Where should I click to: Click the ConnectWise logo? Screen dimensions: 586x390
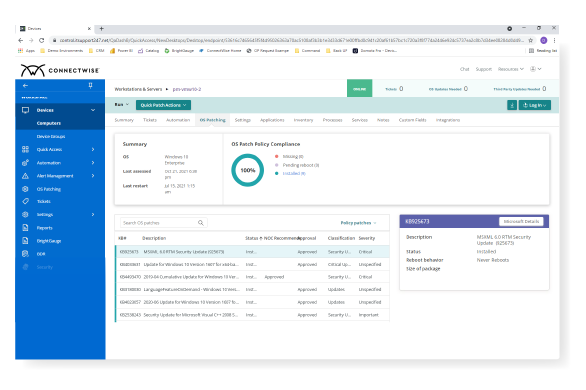coord(60,70)
